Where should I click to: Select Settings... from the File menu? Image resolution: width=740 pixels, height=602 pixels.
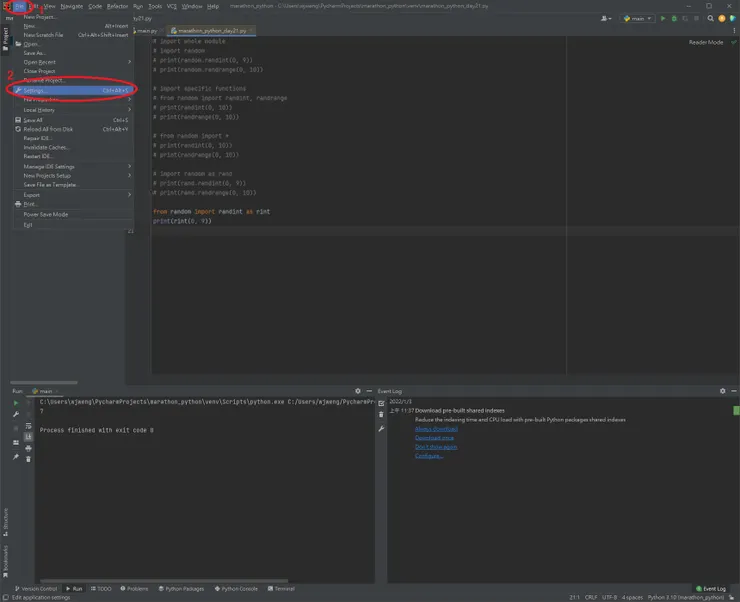(x=35, y=90)
